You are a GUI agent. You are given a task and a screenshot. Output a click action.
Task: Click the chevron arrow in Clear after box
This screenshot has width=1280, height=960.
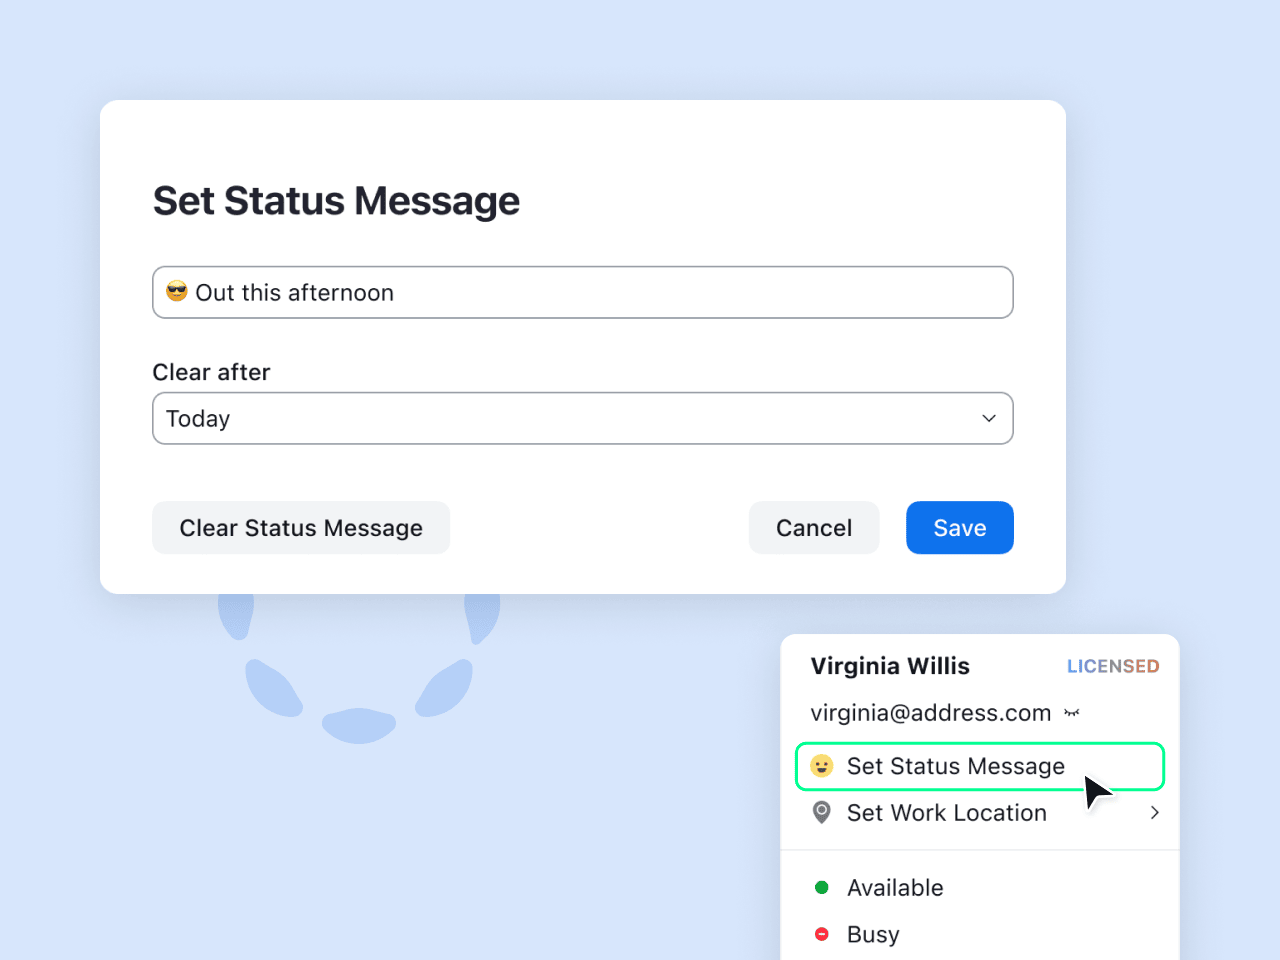point(989,418)
